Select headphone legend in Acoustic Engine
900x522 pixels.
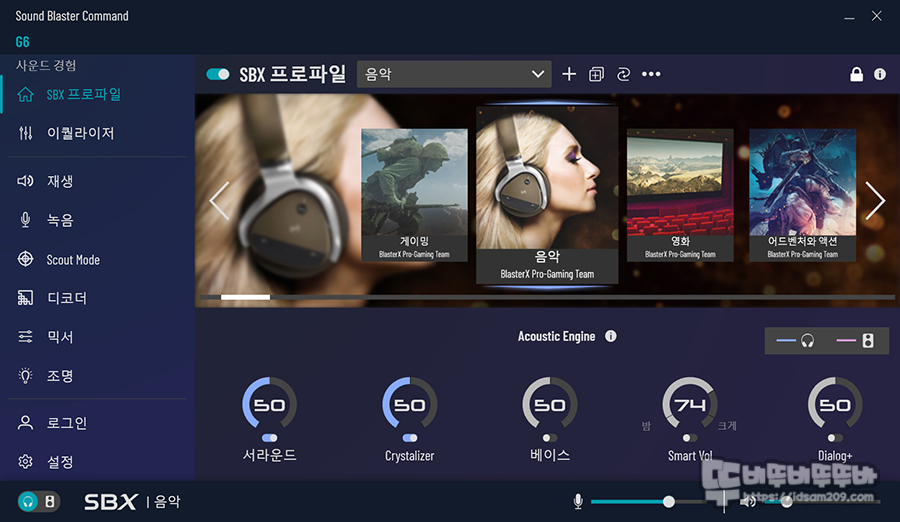pyautogui.click(x=796, y=341)
